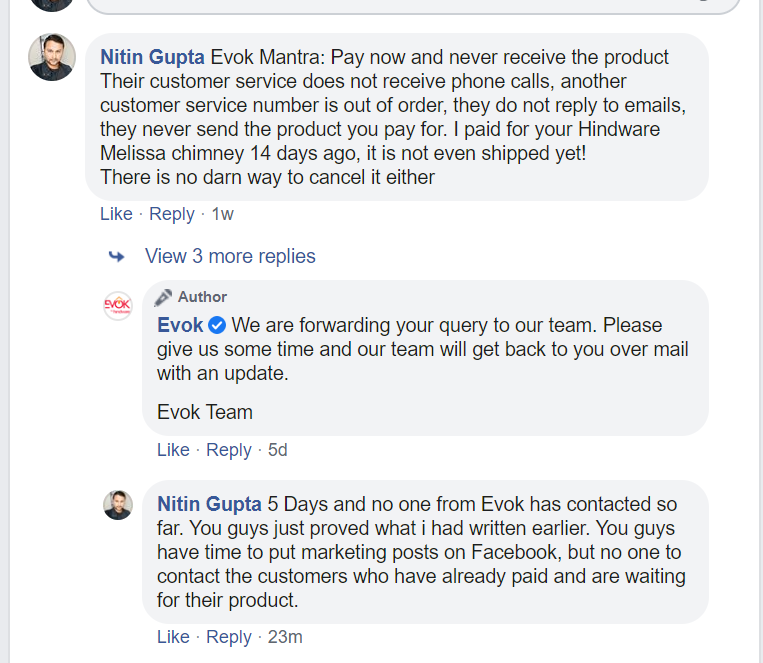Expand View 3 more replies

[x=230, y=256]
